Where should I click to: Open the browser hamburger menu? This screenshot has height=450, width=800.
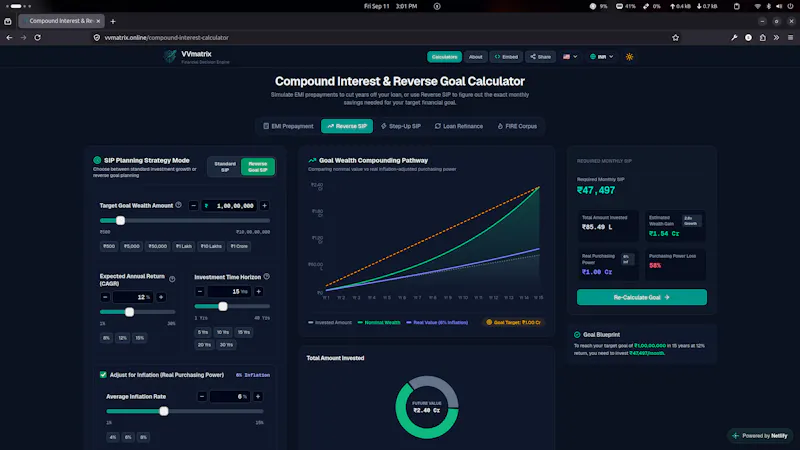click(790, 37)
